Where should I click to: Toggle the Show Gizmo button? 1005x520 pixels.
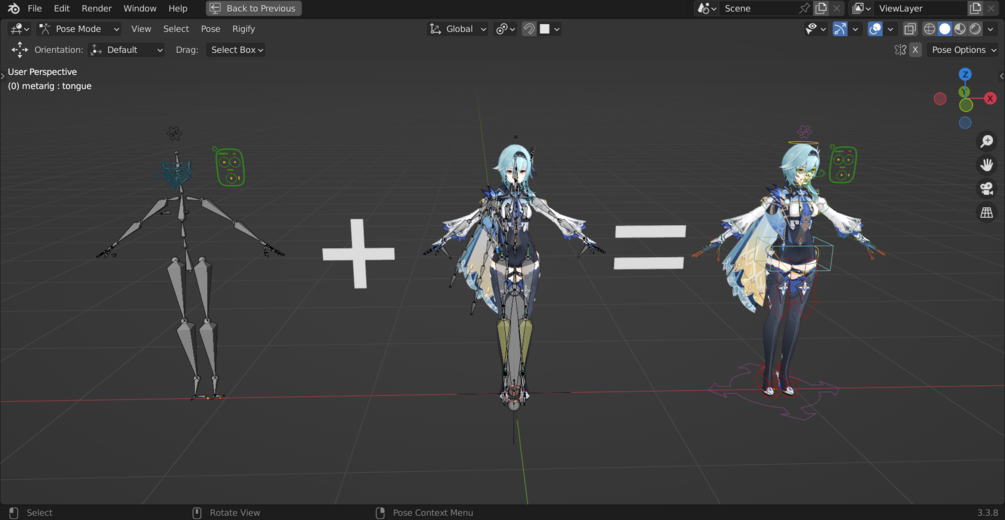[x=840, y=29]
